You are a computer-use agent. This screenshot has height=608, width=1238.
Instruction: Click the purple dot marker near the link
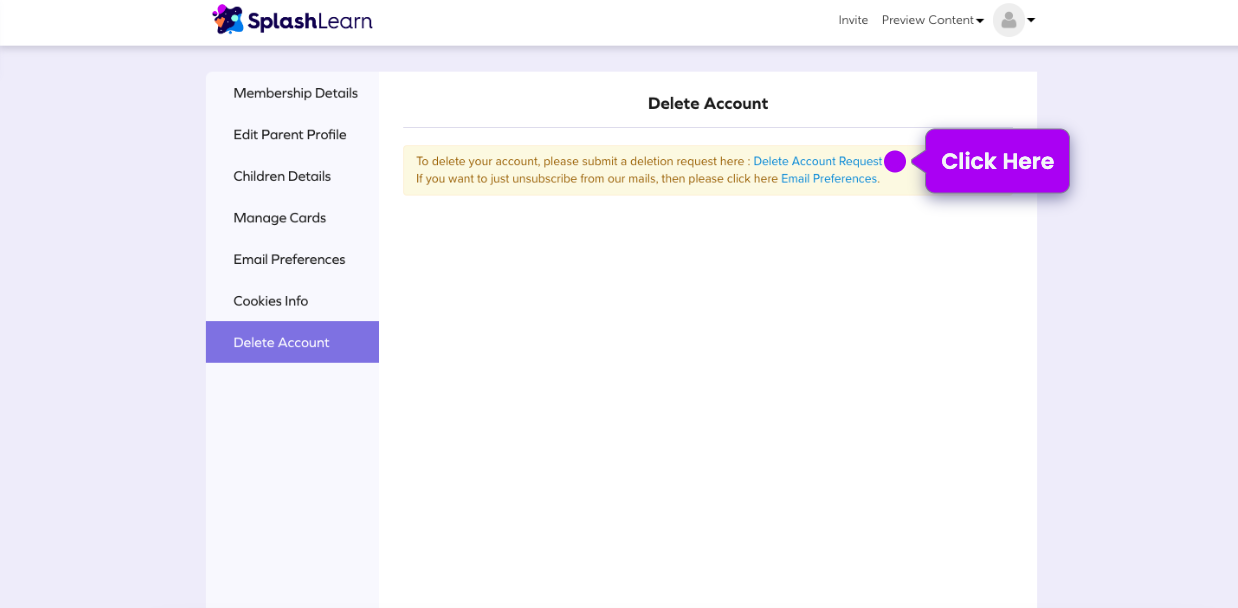894,161
